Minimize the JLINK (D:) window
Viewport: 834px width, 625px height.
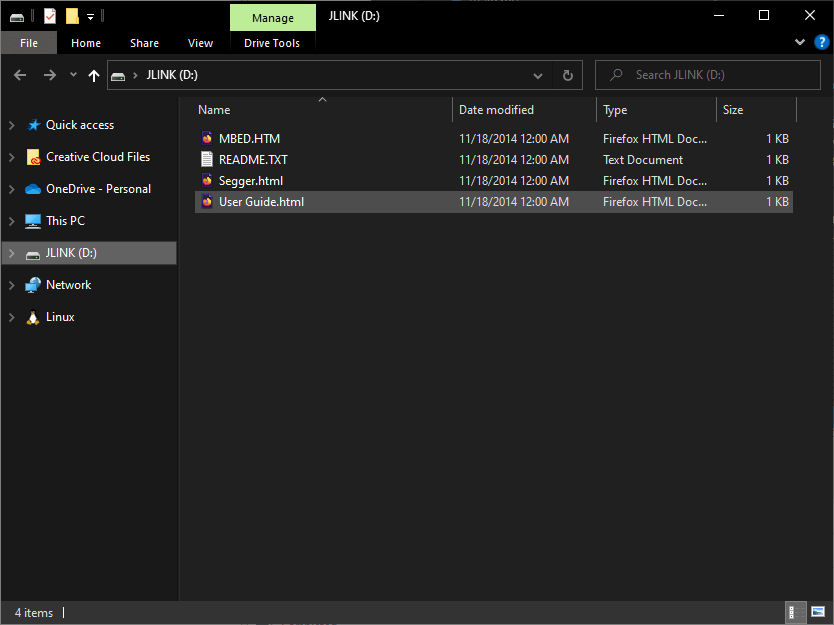click(x=719, y=15)
